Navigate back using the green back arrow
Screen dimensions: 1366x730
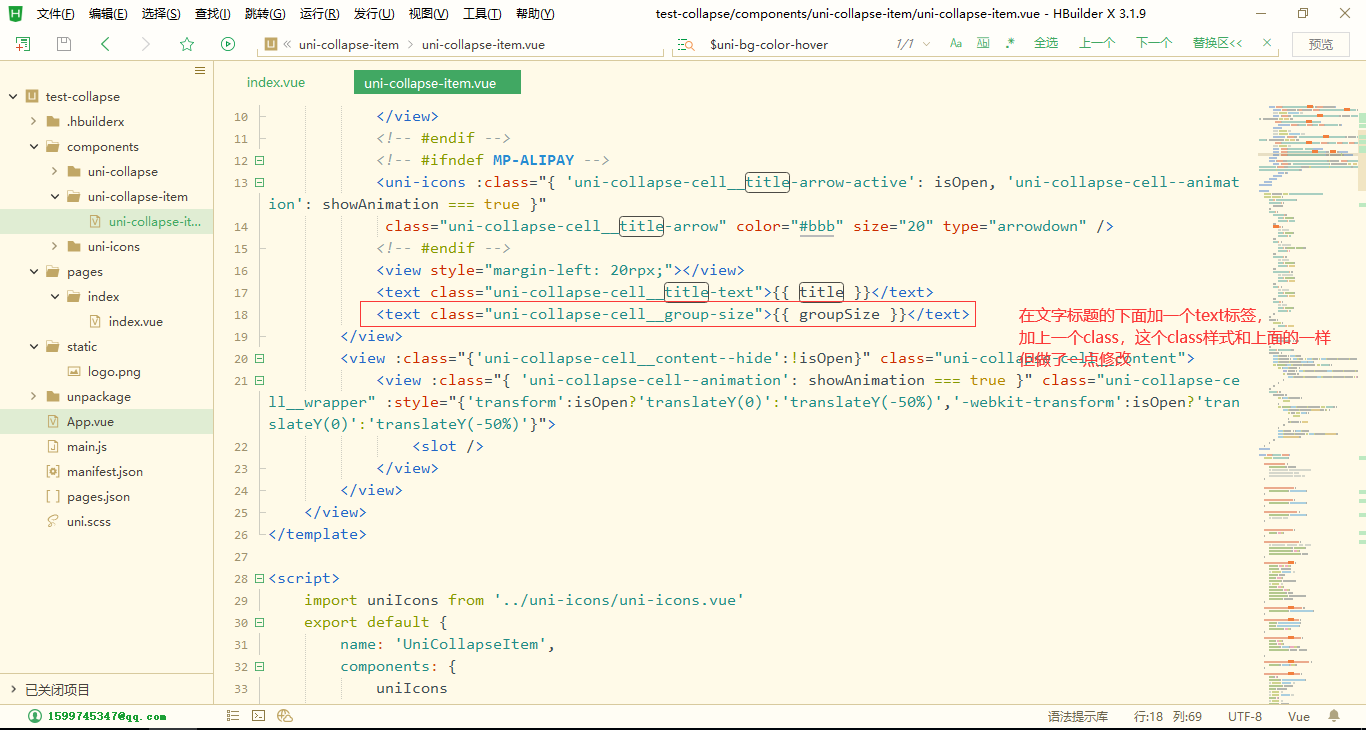point(105,44)
